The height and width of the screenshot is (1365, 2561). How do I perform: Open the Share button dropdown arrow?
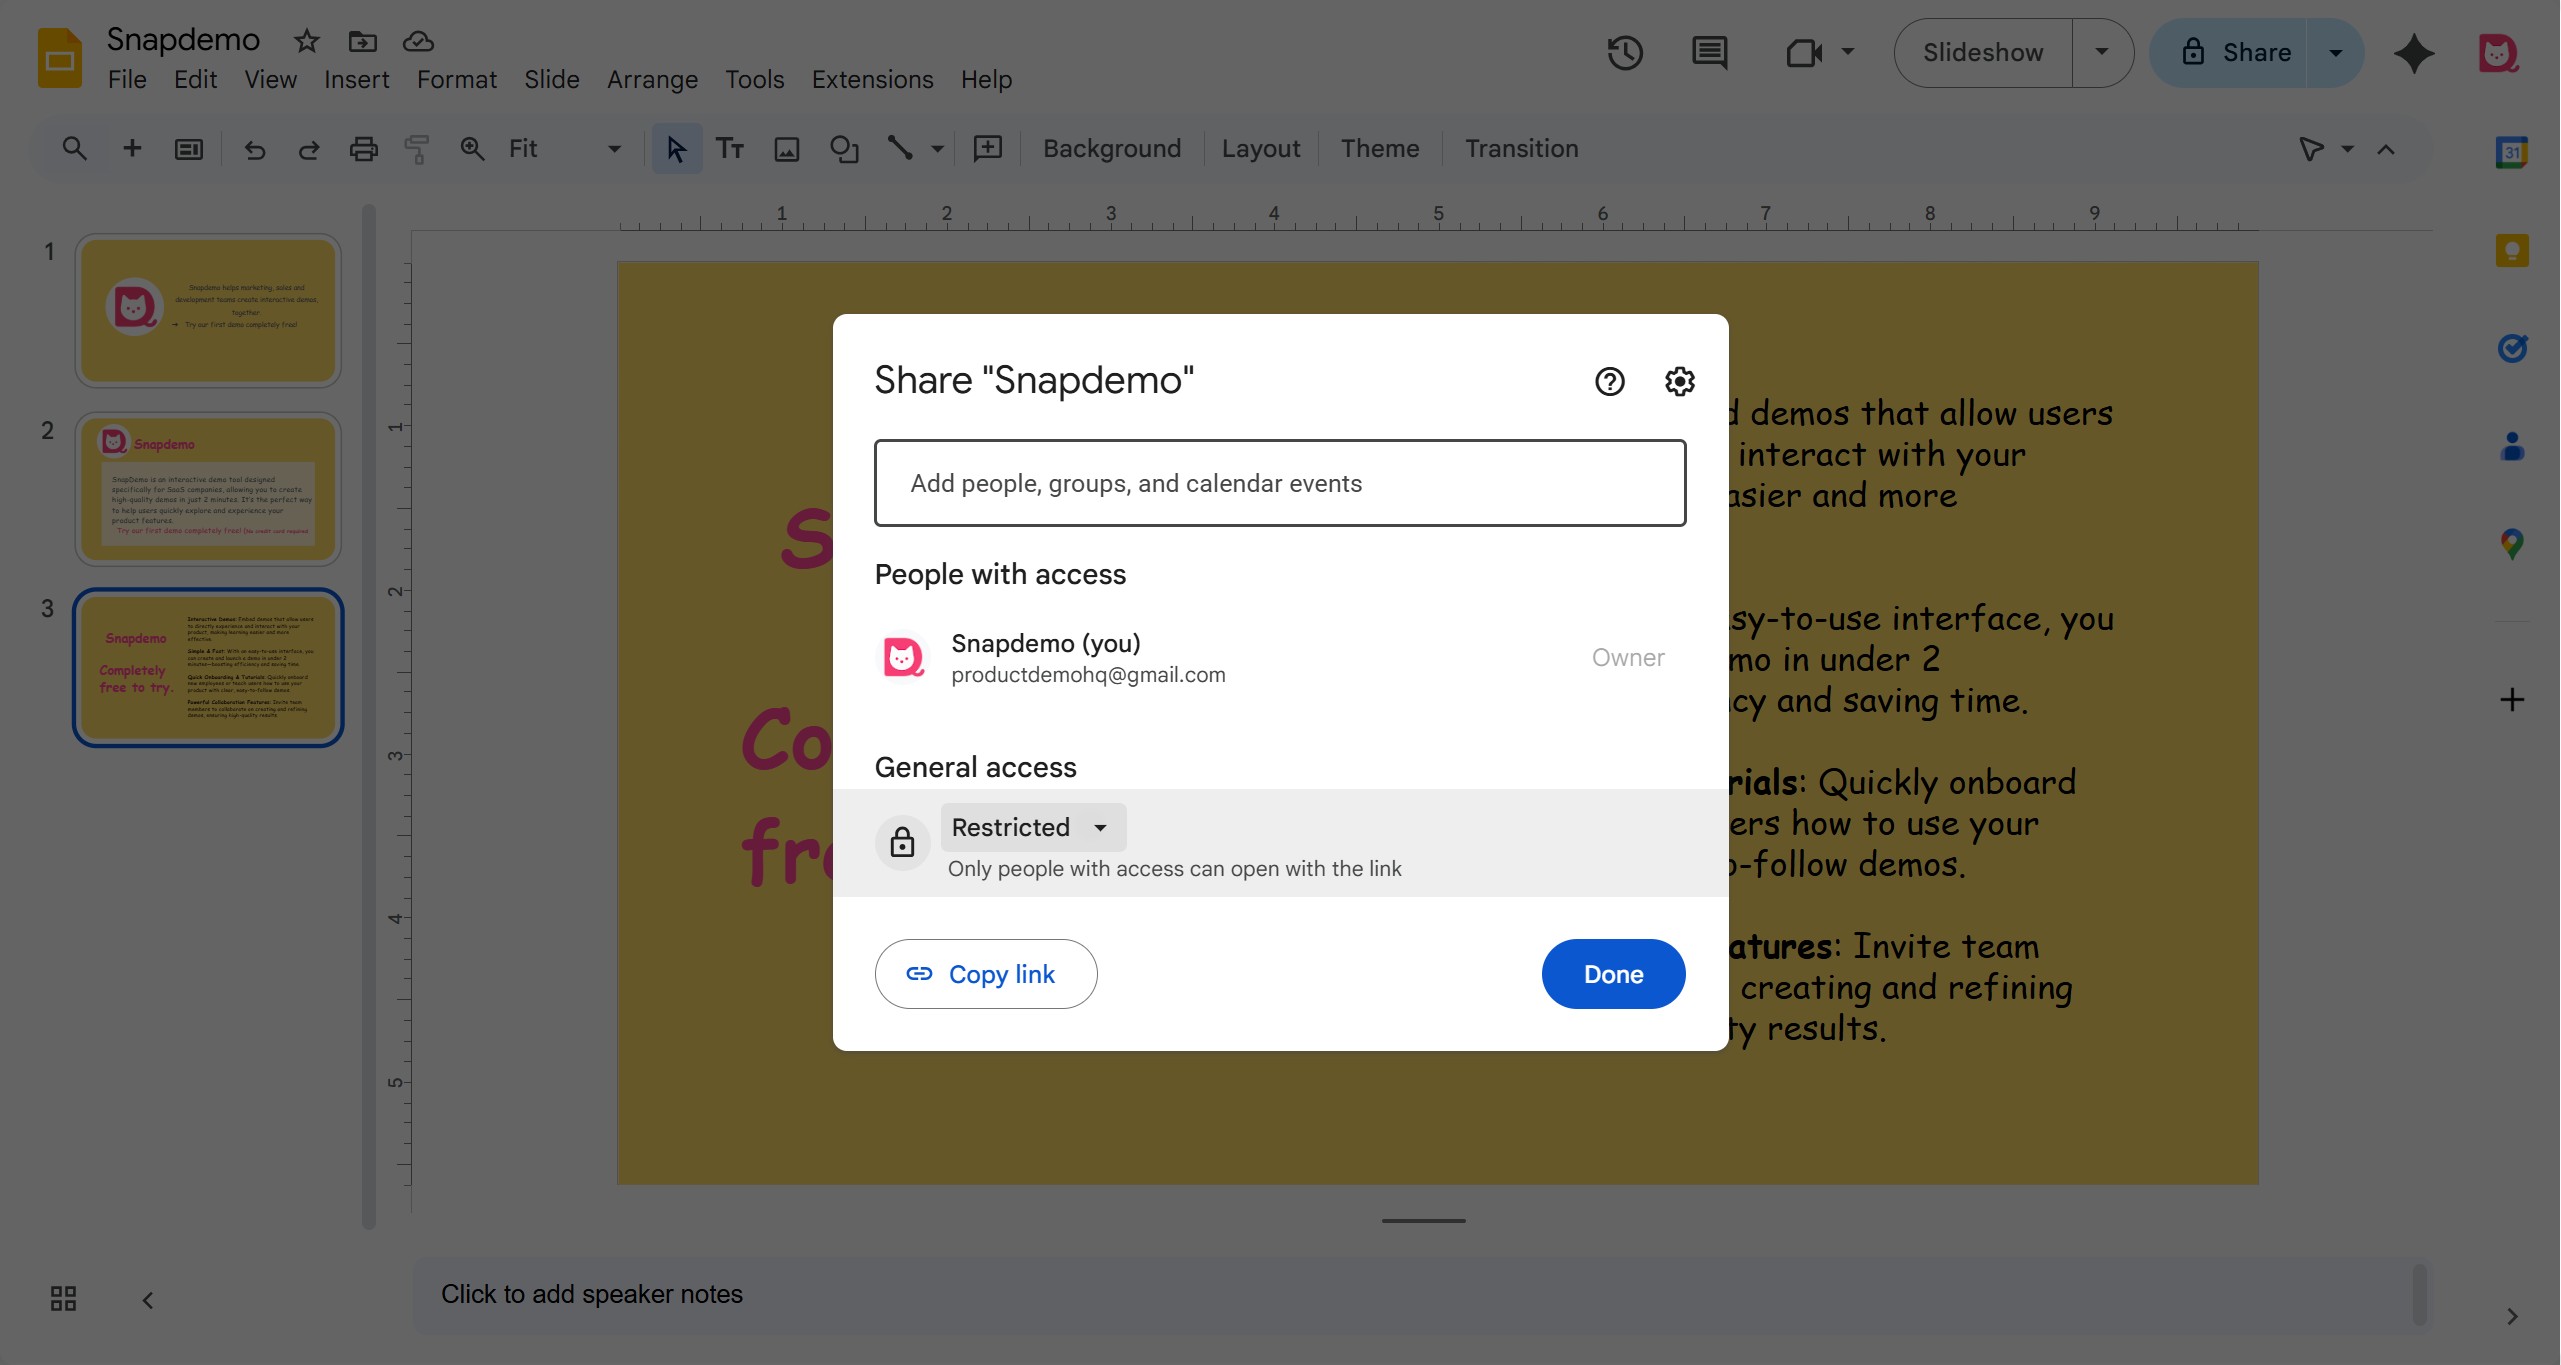2336,53
